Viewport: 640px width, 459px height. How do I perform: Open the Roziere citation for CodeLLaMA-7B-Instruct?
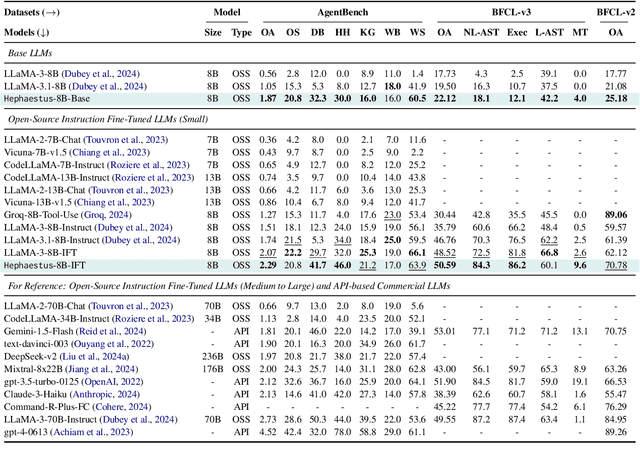(149, 165)
